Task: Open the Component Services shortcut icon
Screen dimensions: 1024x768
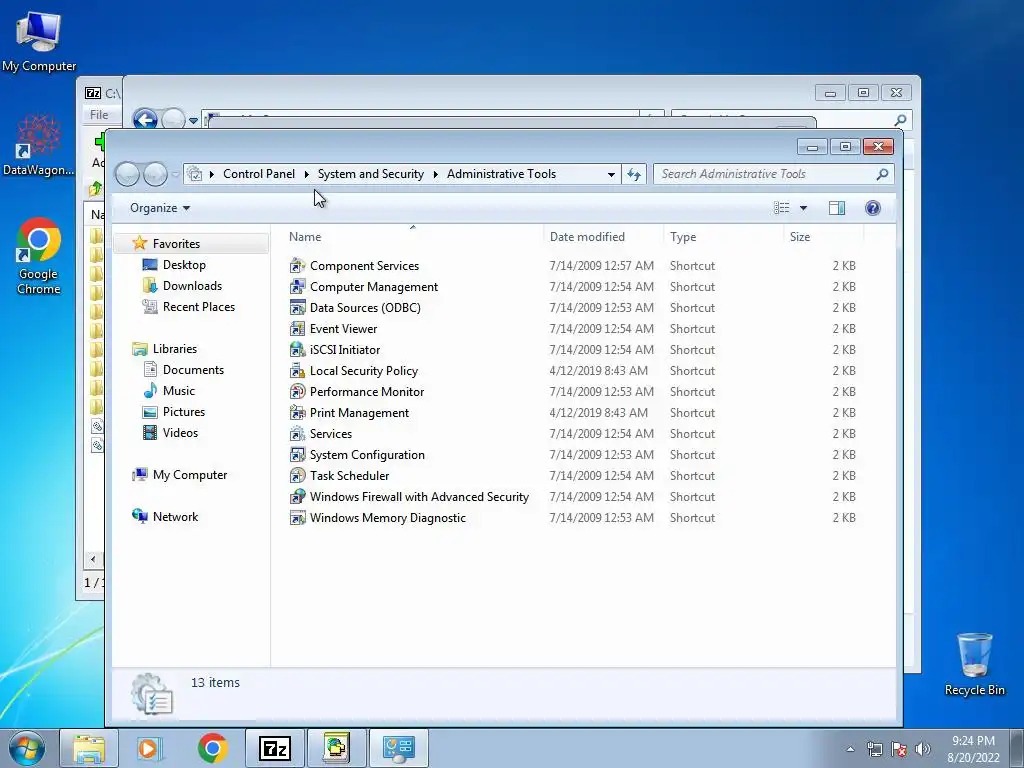Action: (x=297, y=266)
